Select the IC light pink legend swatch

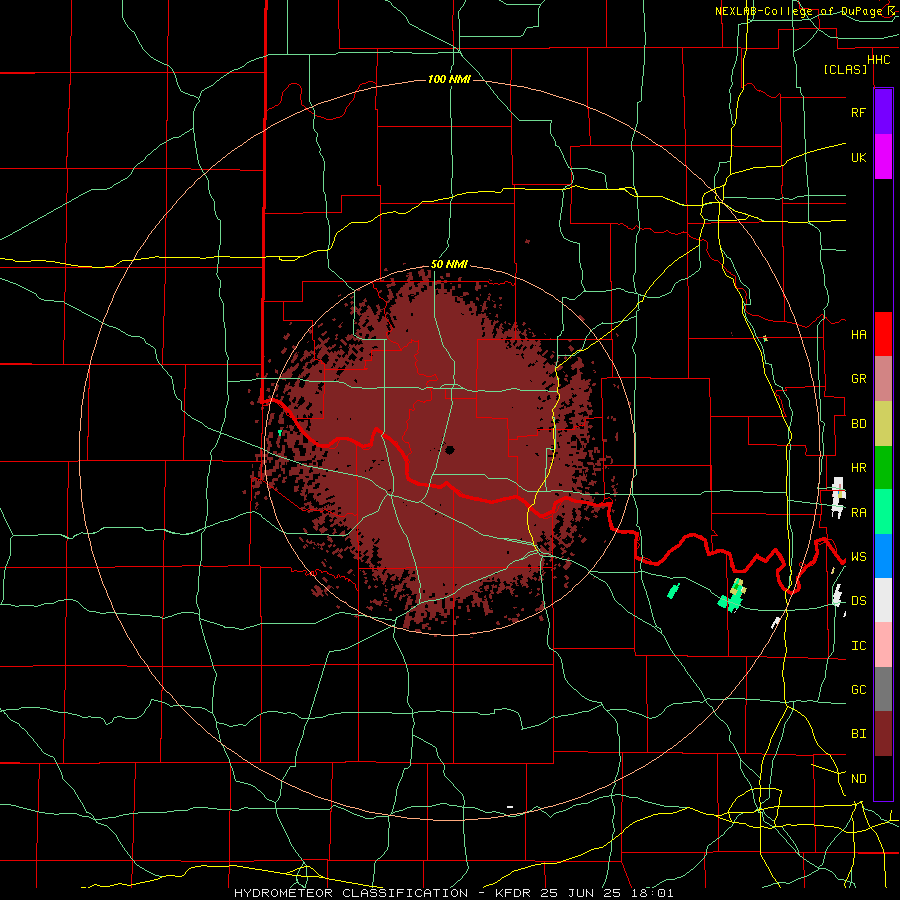click(x=883, y=645)
